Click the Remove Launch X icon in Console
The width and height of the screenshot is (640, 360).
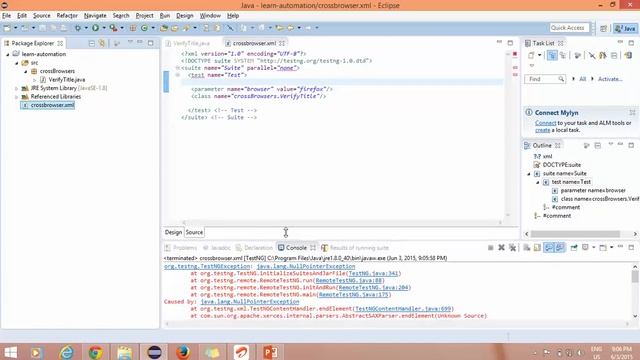502,248
